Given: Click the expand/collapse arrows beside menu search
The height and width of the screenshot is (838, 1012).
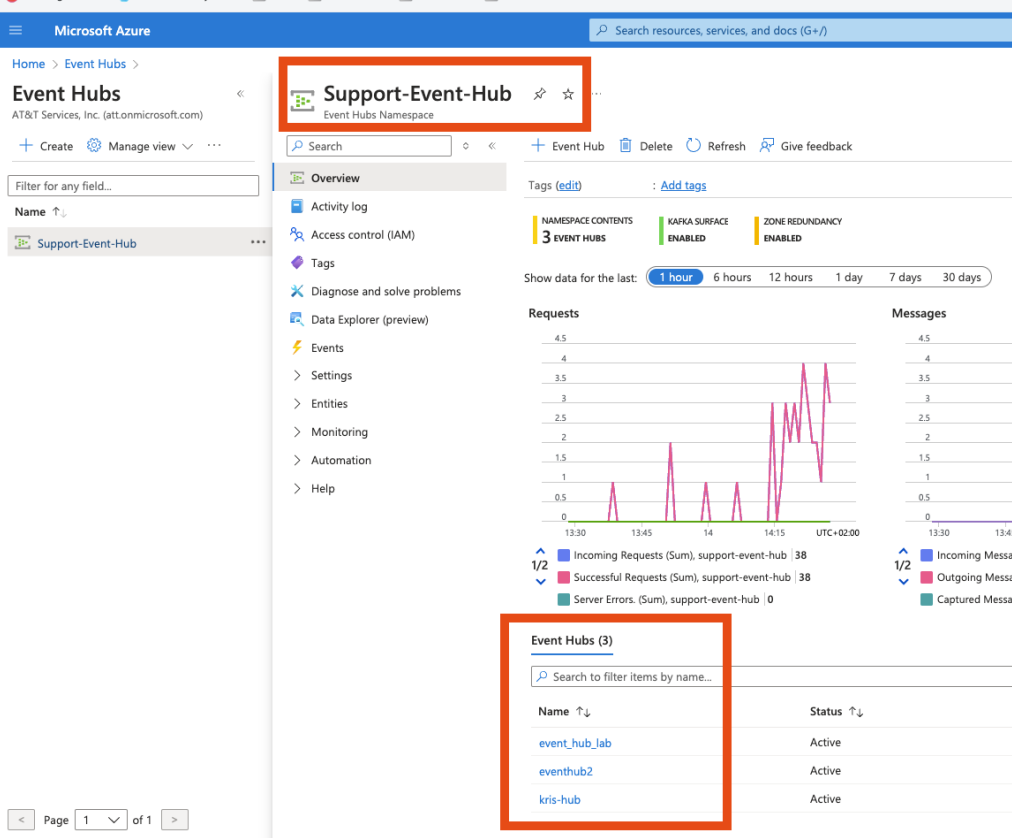Looking at the screenshot, I should (x=465, y=146).
